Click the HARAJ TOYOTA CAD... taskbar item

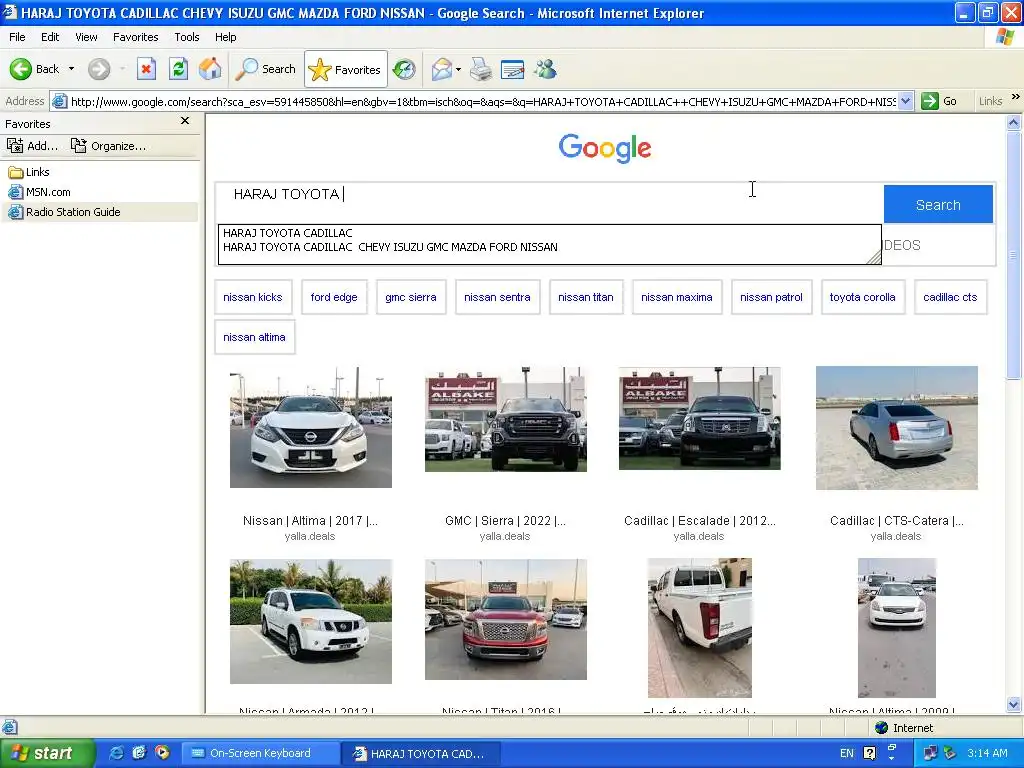[422, 753]
